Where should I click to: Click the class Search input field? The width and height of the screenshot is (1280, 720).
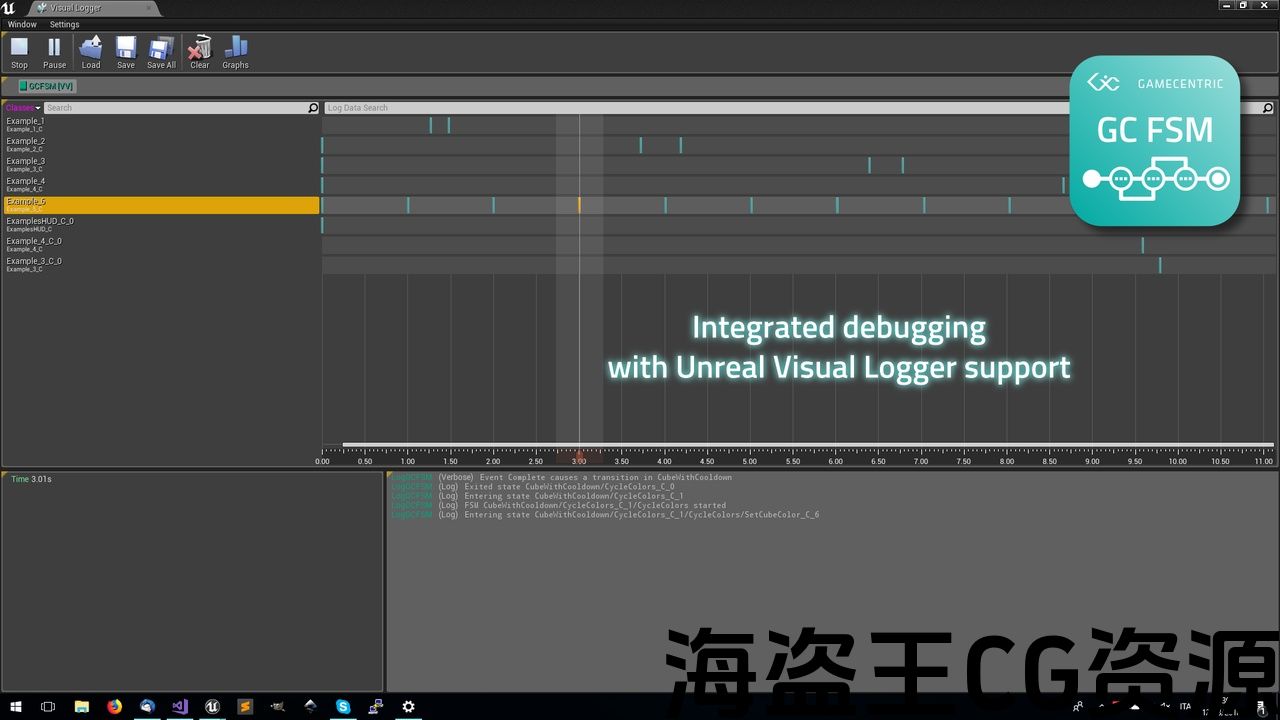tap(175, 108)
